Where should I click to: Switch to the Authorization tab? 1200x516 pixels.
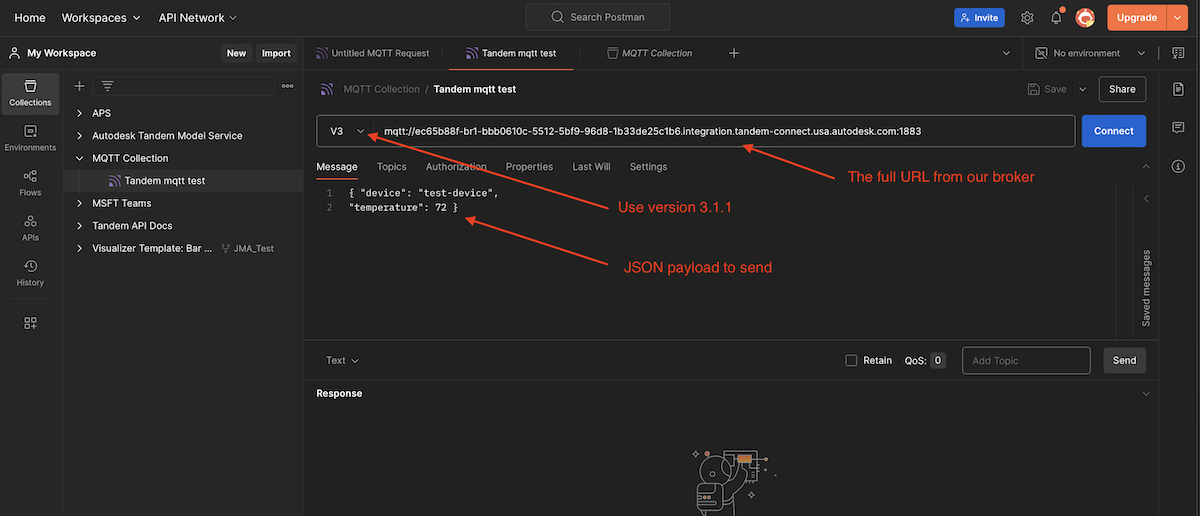456,167
